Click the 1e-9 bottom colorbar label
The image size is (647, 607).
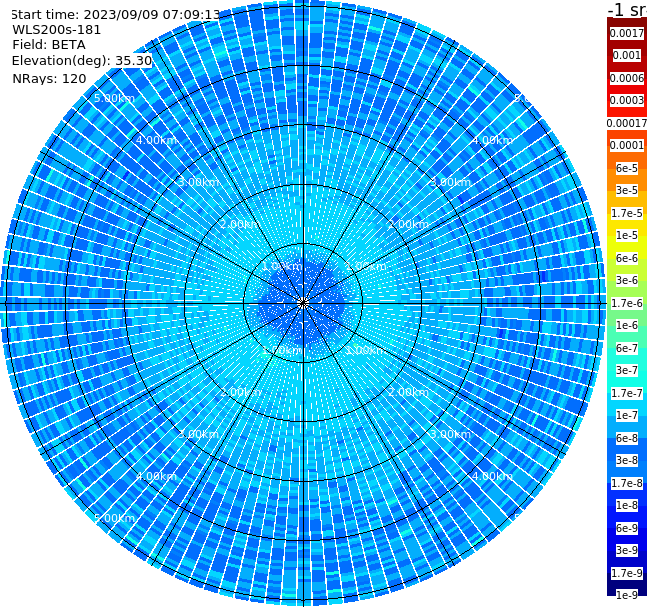[627, 595]
